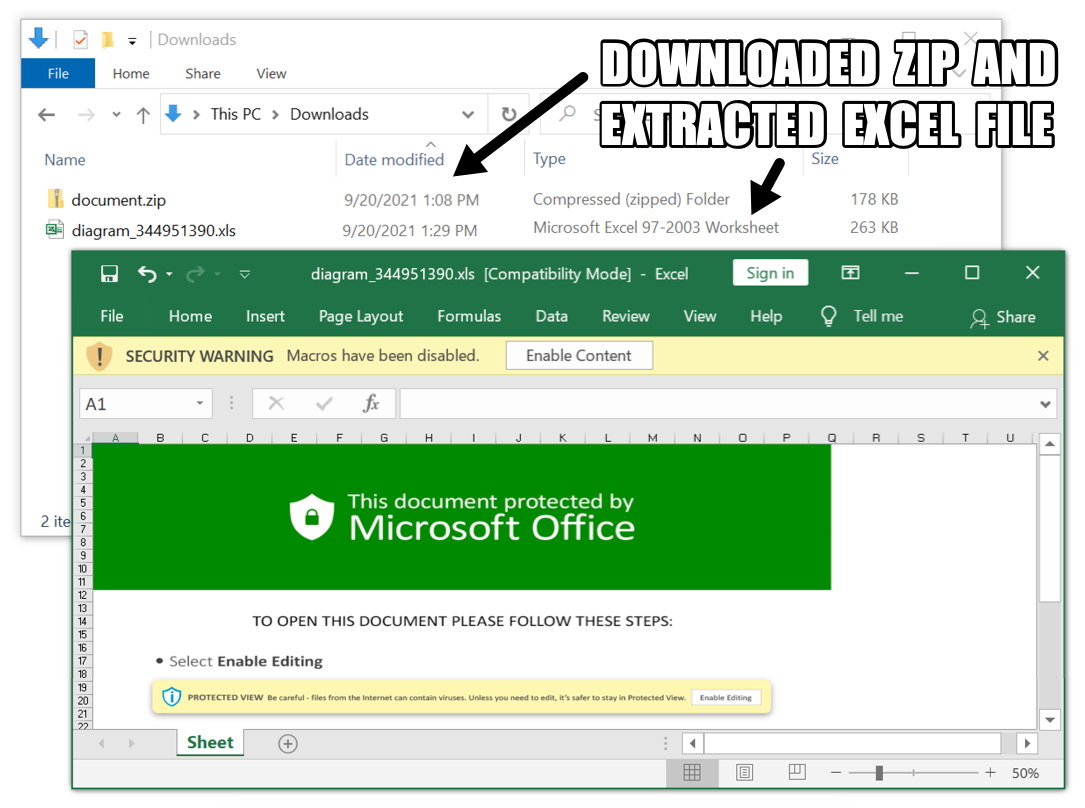Screen dimensions: 1085x808
Task: Open the Excel File tab
Action: tap(111, 316)
